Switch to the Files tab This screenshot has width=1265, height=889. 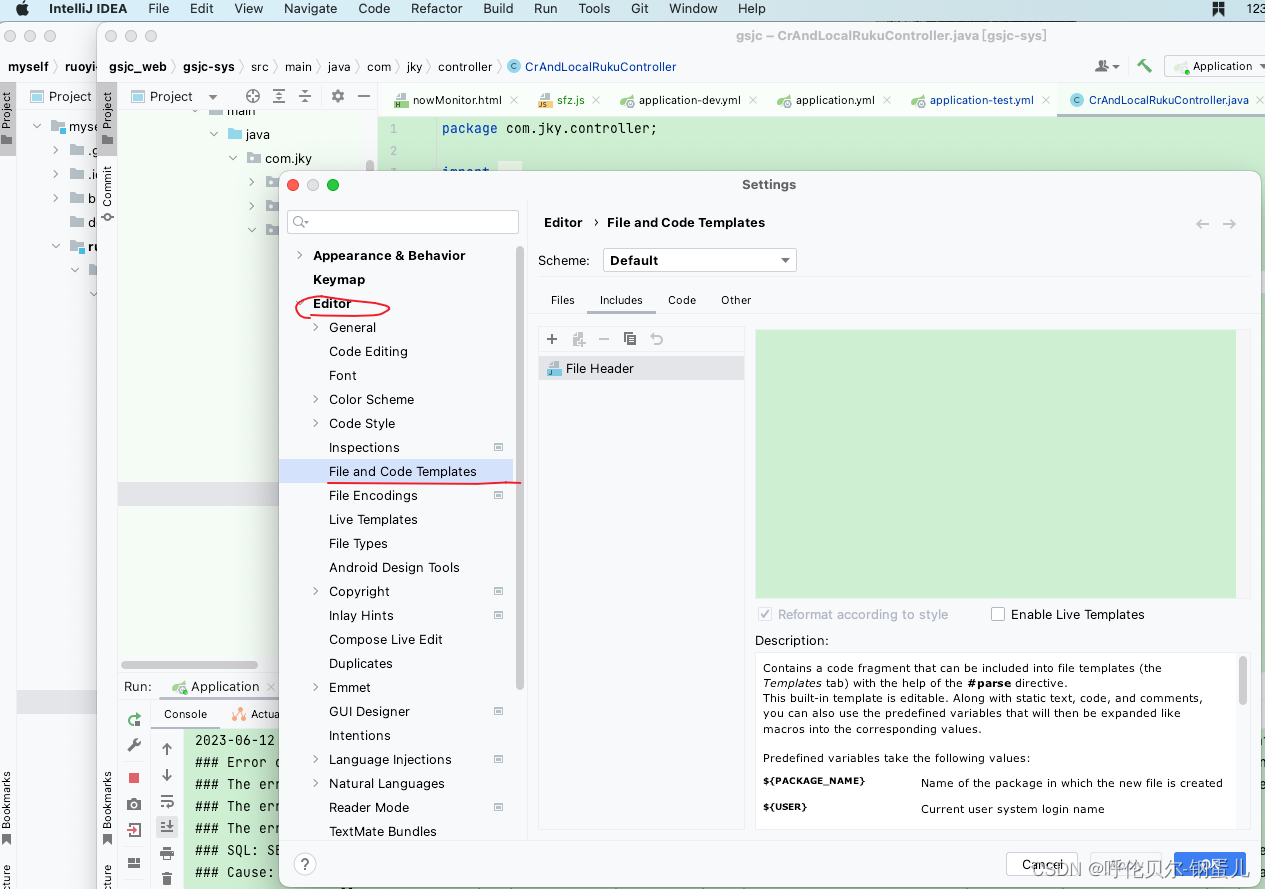(x=563, y=300)
